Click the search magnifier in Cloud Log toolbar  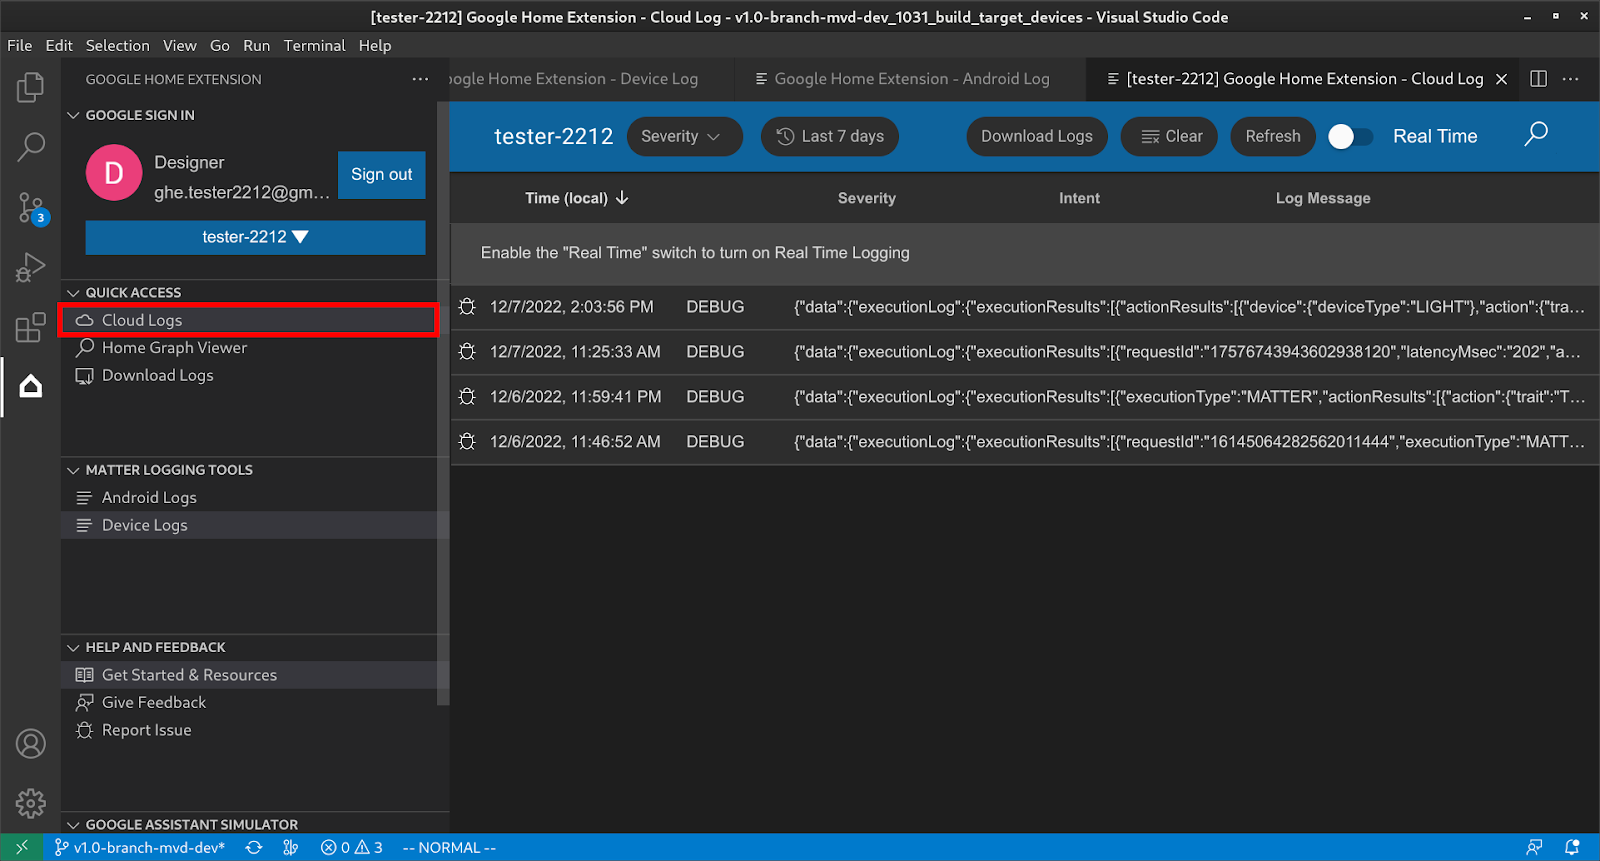click(x=1536, y=135)
